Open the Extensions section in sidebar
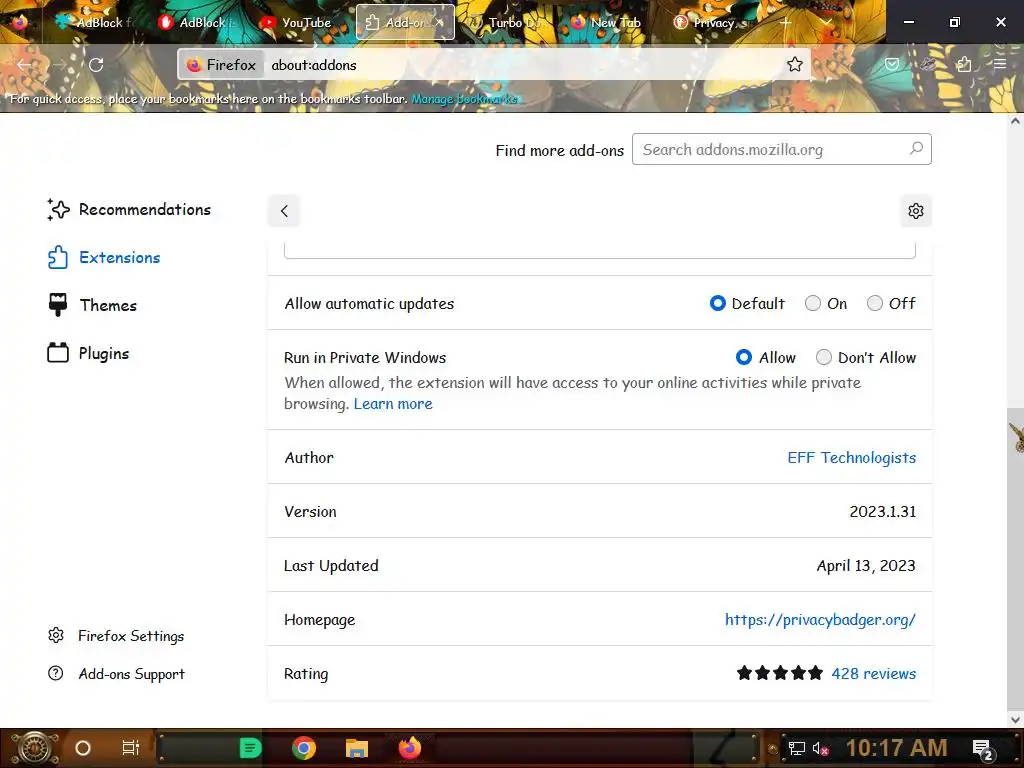 (104, 257)
